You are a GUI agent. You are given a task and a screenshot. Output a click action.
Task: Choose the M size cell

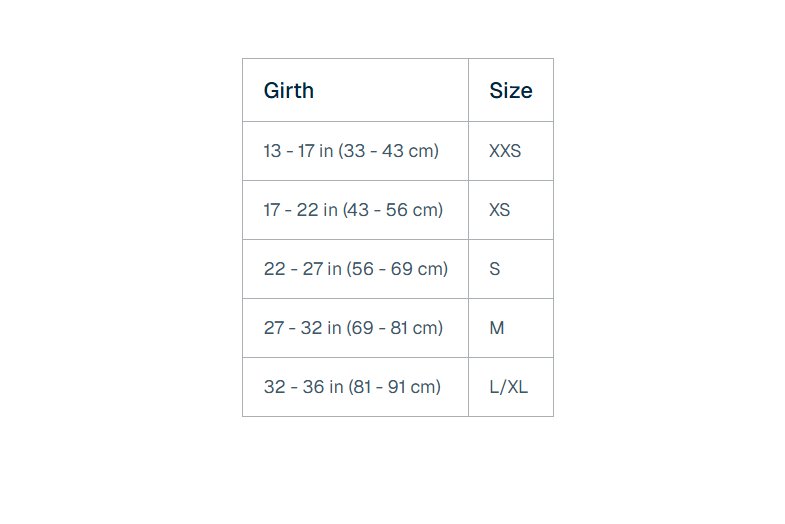497,328
